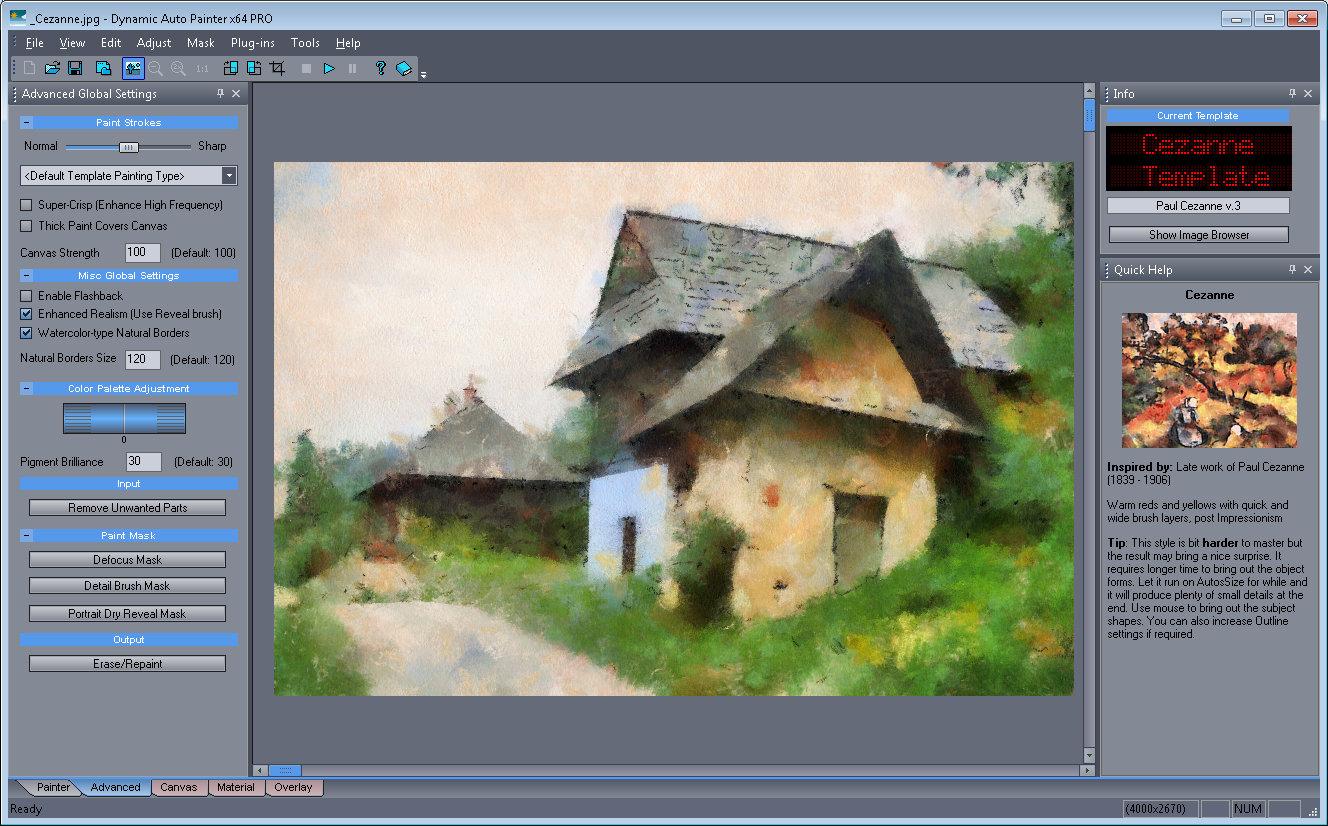The height and width of the screenshot is (826, 1328).
Task: Check Thick Paint Covers Canvas
Action: point(26,226)
